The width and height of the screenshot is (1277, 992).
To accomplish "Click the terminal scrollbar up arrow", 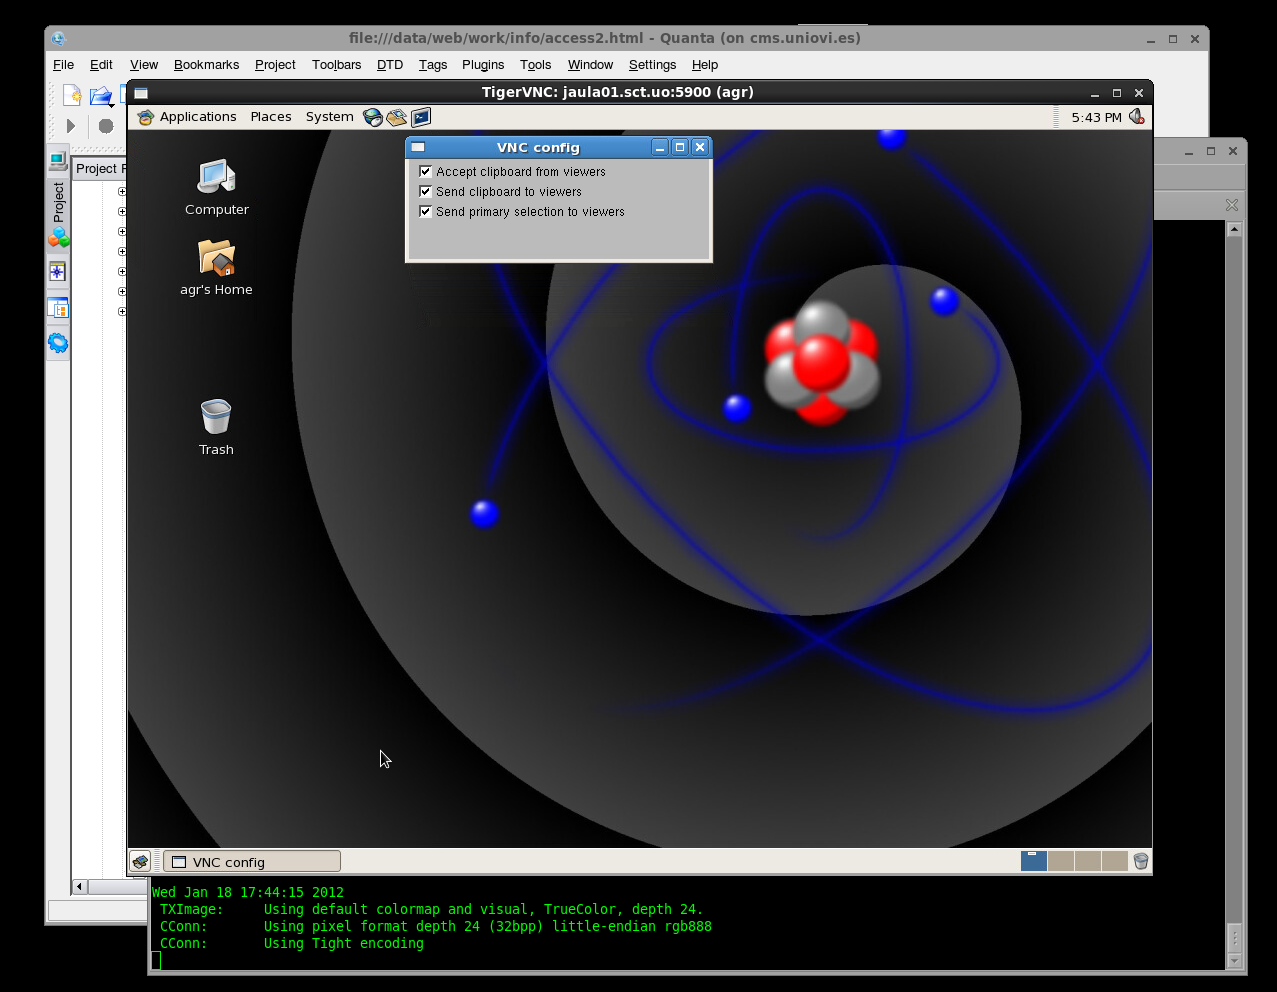I will (x=1234, y=229).
